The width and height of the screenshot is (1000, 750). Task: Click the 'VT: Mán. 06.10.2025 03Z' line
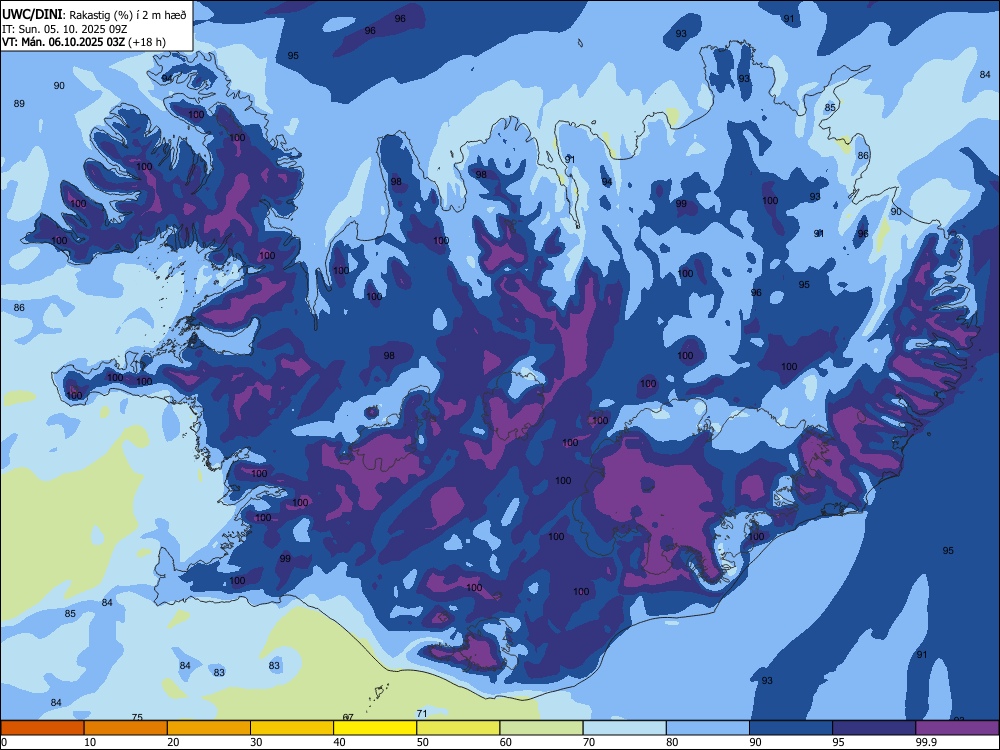pyautogui.click(x=63, y=42)
